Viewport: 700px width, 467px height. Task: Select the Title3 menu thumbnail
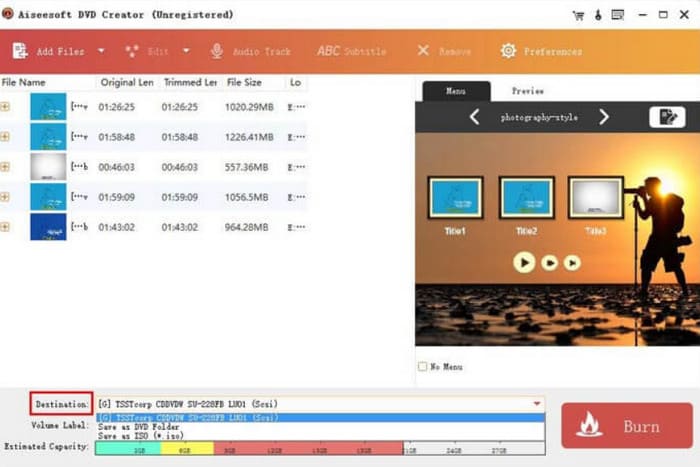click(x=596, y=198)
